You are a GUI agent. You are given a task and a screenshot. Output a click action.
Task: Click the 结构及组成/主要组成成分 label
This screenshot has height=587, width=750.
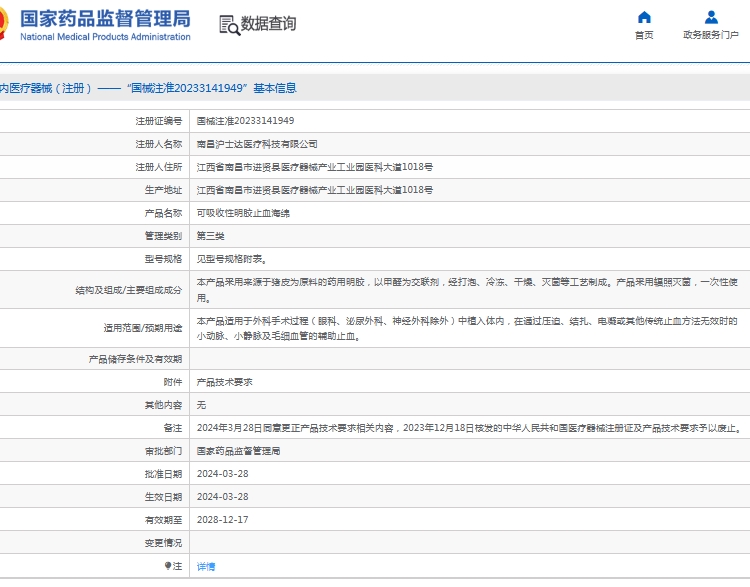point(129,290)
